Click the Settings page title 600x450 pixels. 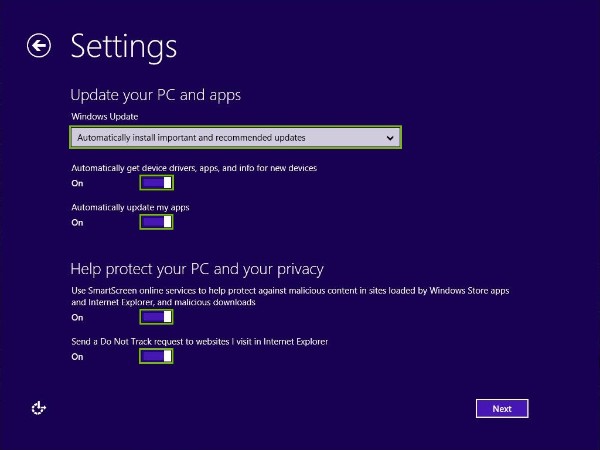pos(124,47)
